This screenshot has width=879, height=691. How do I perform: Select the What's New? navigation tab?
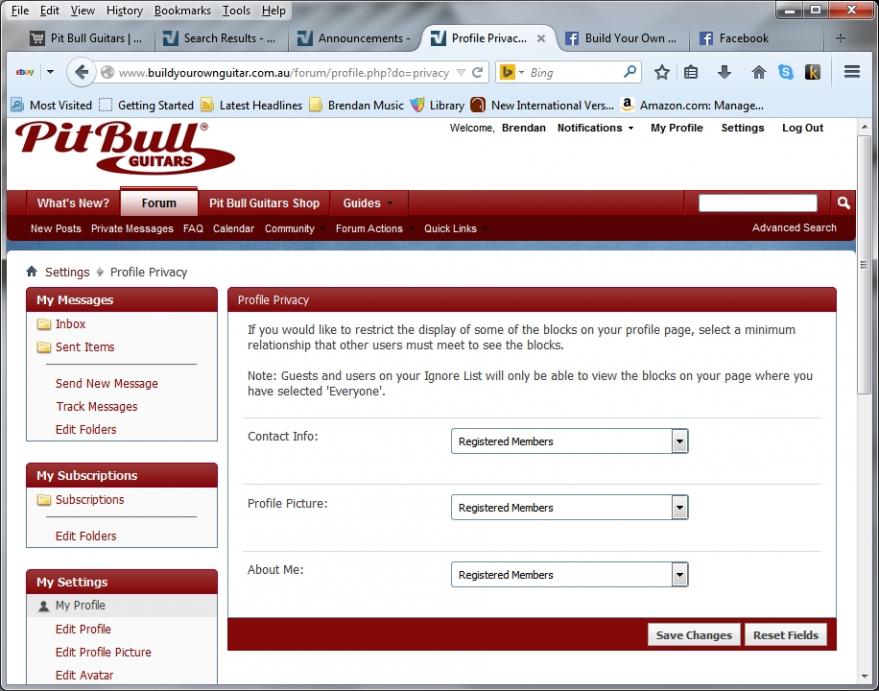click(x=73, y=203)
